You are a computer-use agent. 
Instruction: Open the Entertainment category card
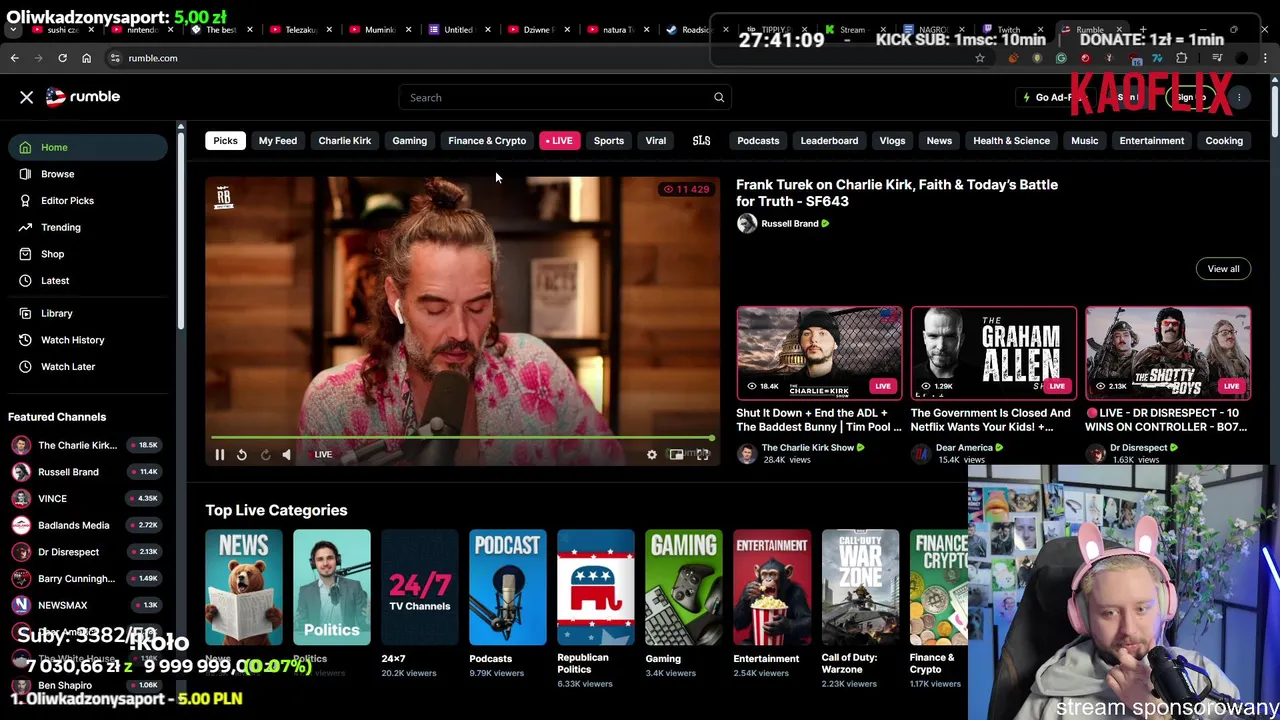point(772,588)
